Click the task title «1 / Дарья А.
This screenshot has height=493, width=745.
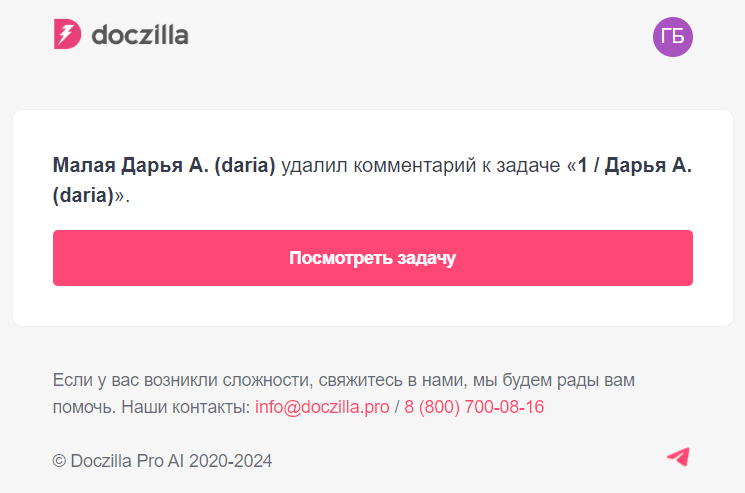(634, 166)
